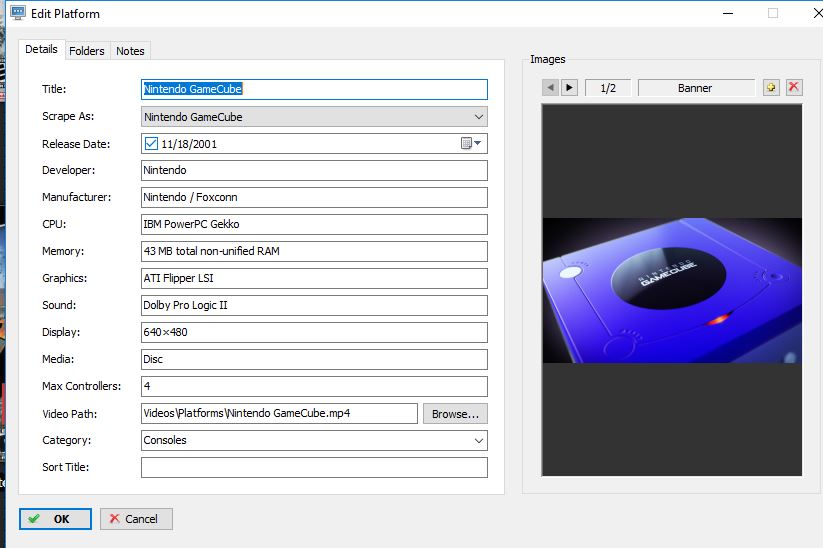
Task: Confirm changes with the OK button
Action: click(55, 519)
